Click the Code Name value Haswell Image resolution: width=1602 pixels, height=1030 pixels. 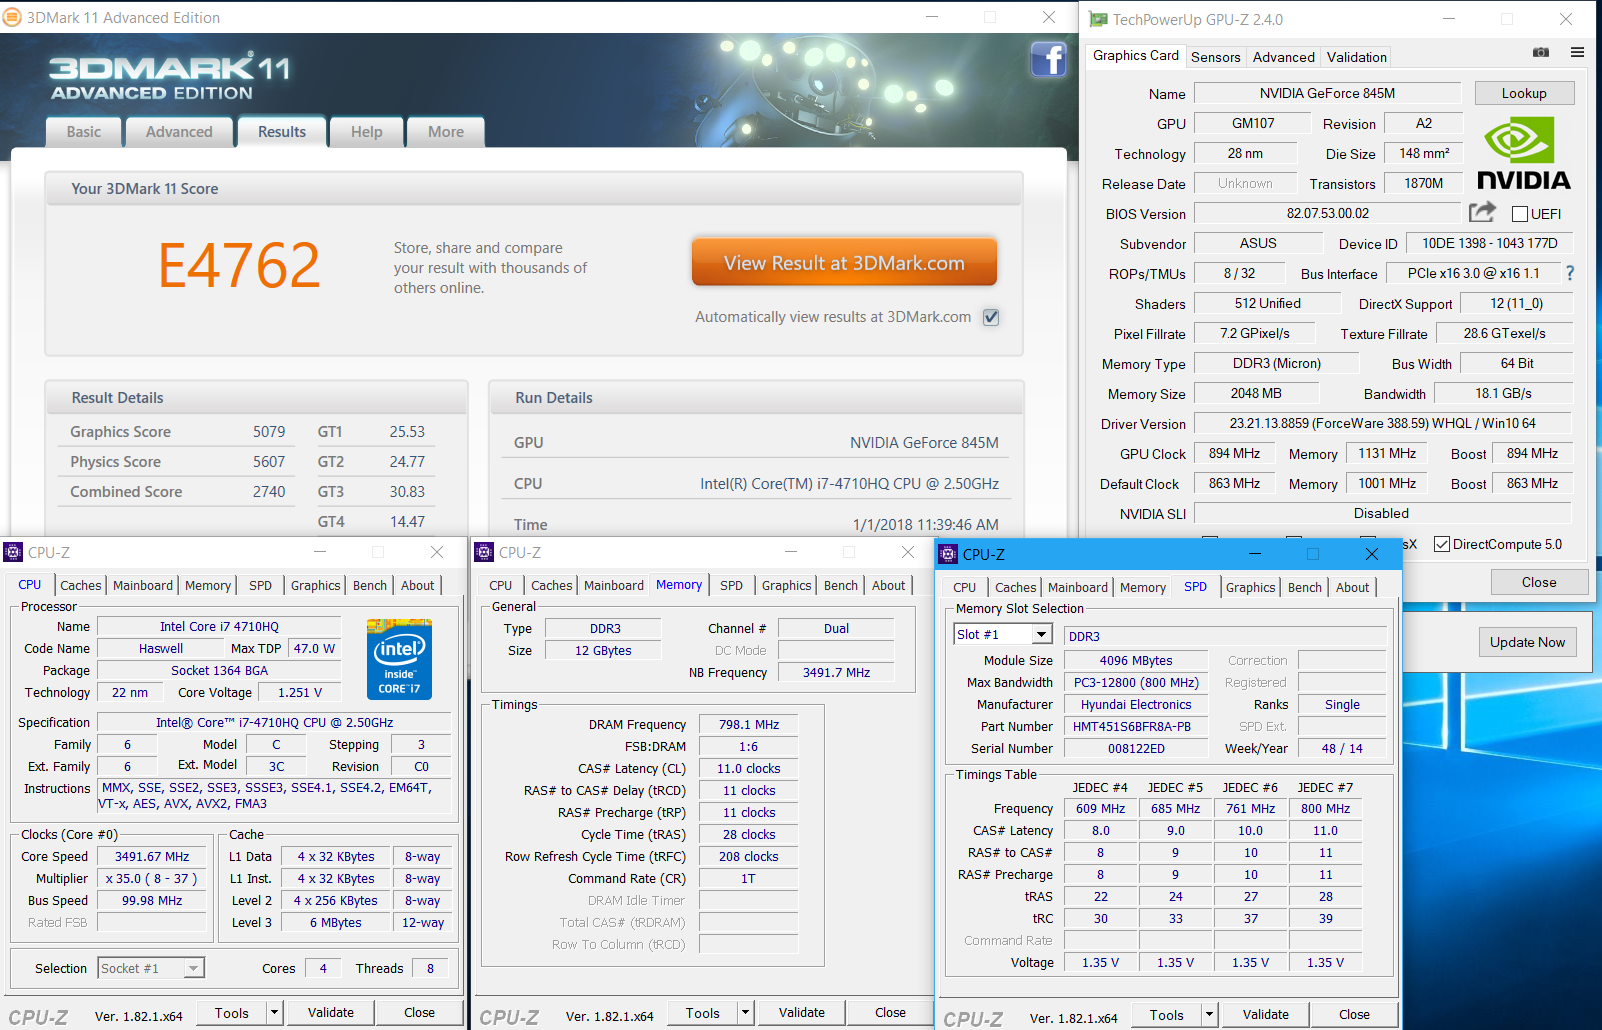coord(161,649)
